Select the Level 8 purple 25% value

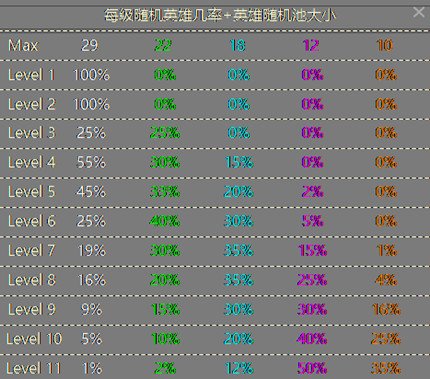(312, 280)
